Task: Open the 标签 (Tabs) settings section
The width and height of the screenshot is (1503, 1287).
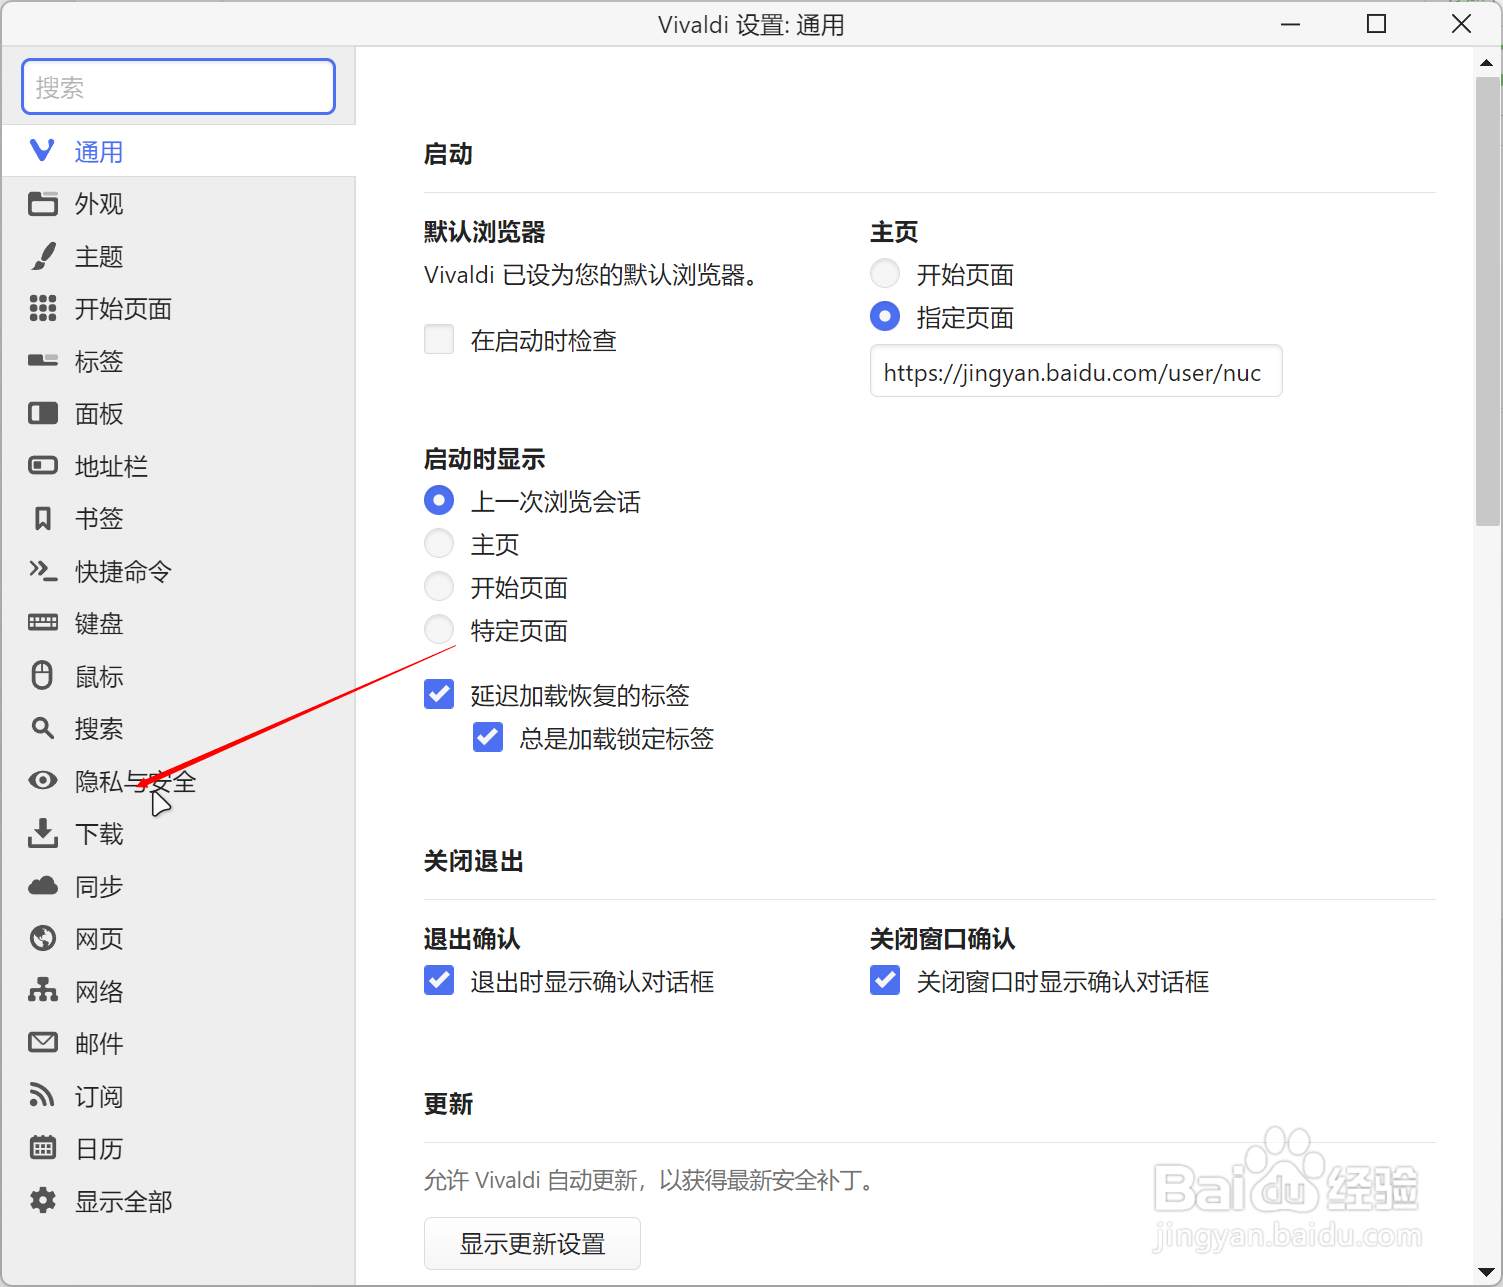Action: tap(98, 361)
